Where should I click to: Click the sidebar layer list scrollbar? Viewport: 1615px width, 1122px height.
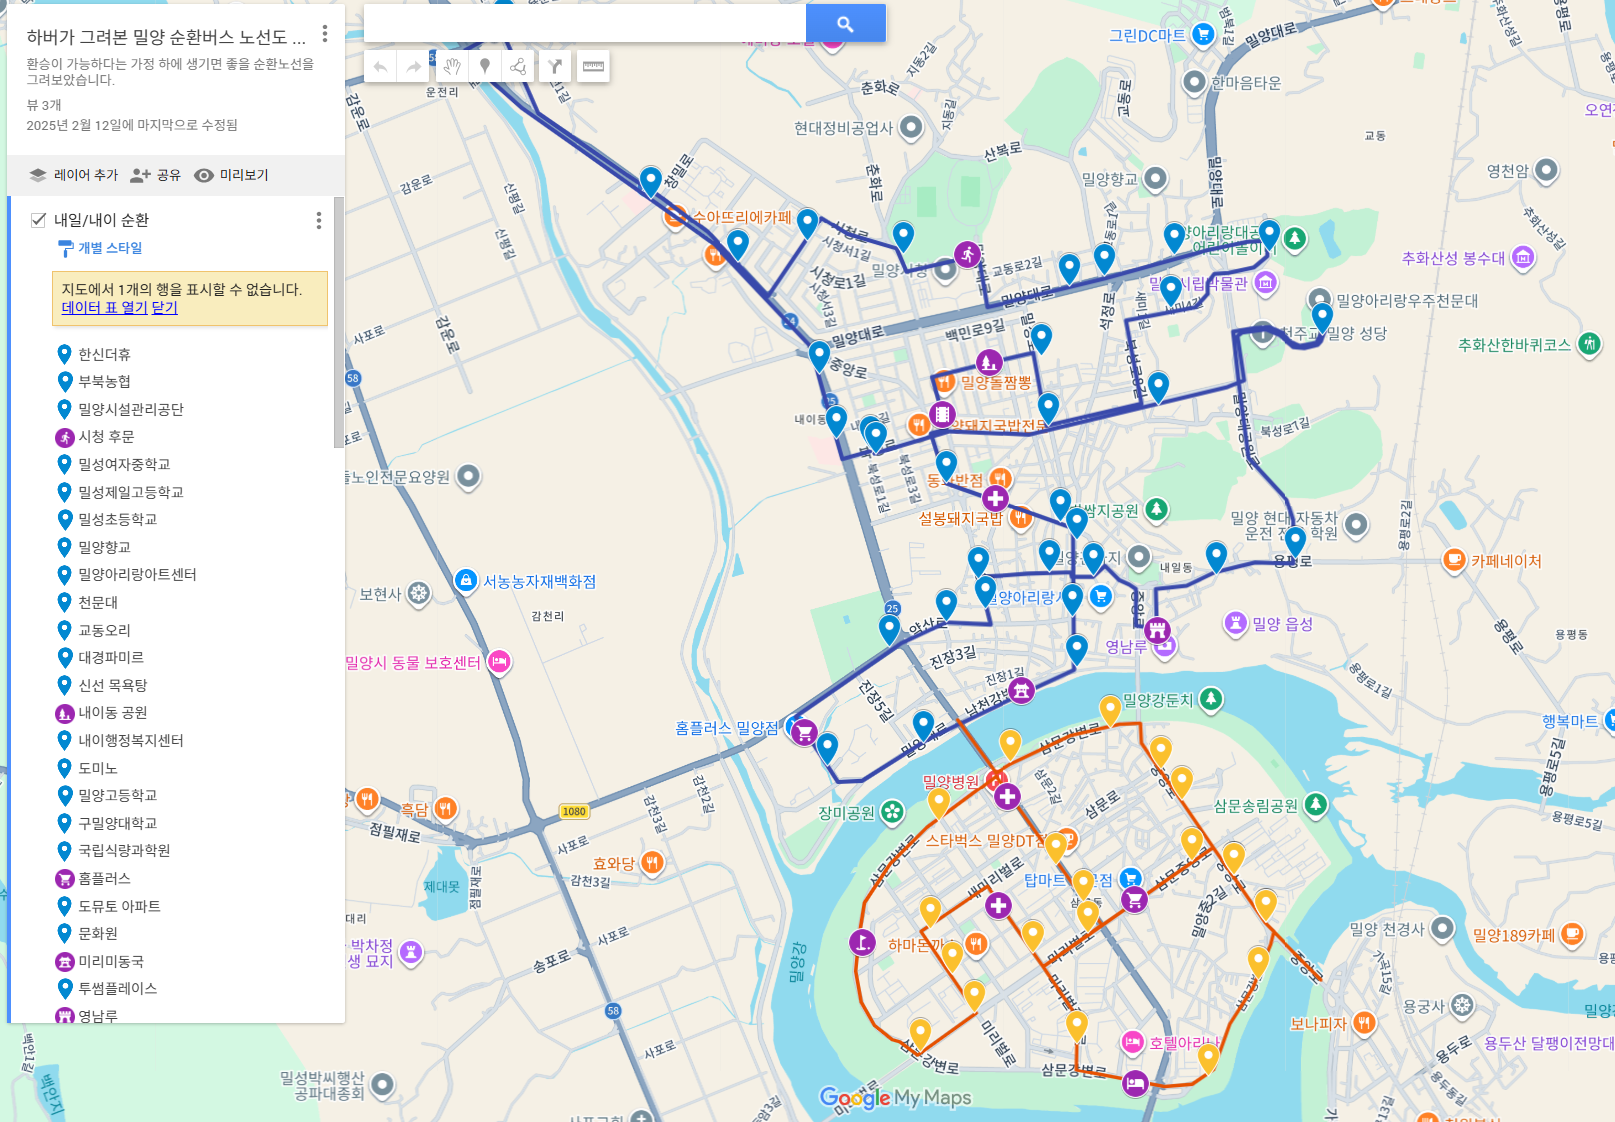point(339,322)
